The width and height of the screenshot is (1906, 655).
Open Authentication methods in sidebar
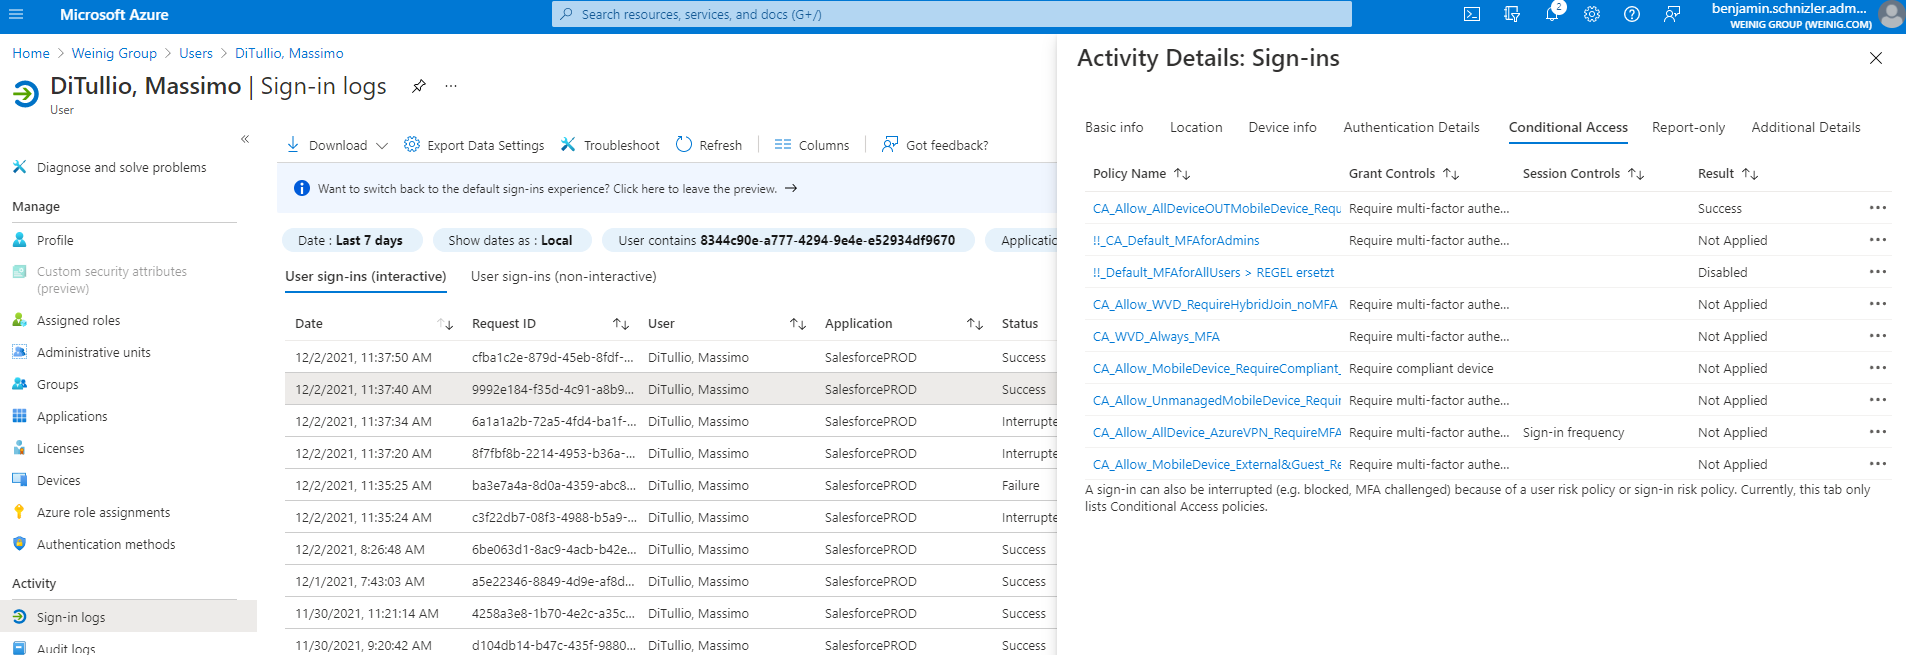pyautogui.click(x=106, y=544)
